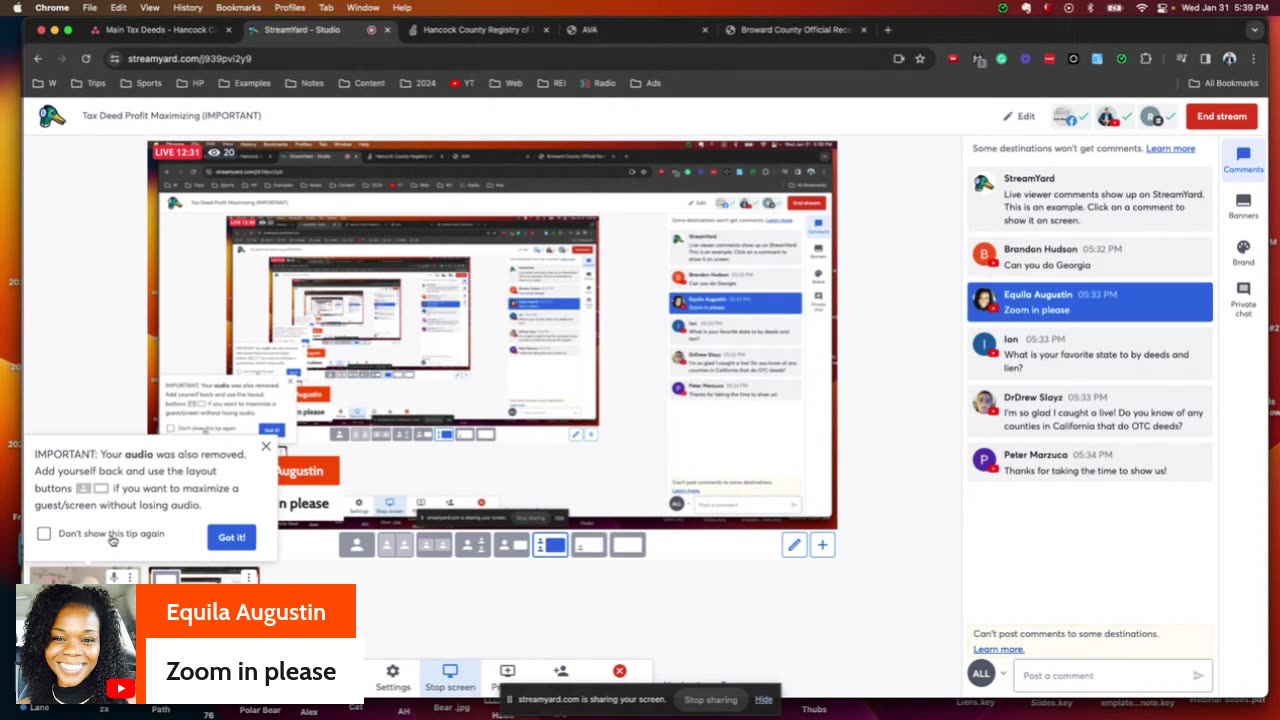Open the Content bookmarks folder
The image size is (1280, 720).
[x=361, y=83]
